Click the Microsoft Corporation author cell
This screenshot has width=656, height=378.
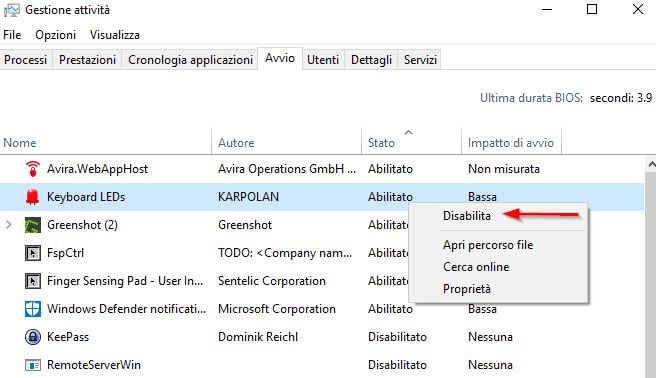click(x=277, y=309)
